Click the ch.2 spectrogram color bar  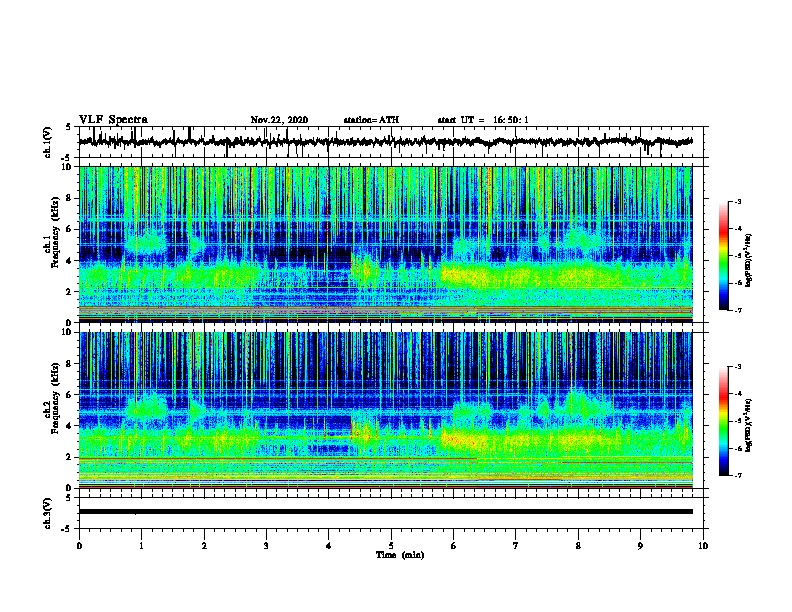(x=723, y=421)
